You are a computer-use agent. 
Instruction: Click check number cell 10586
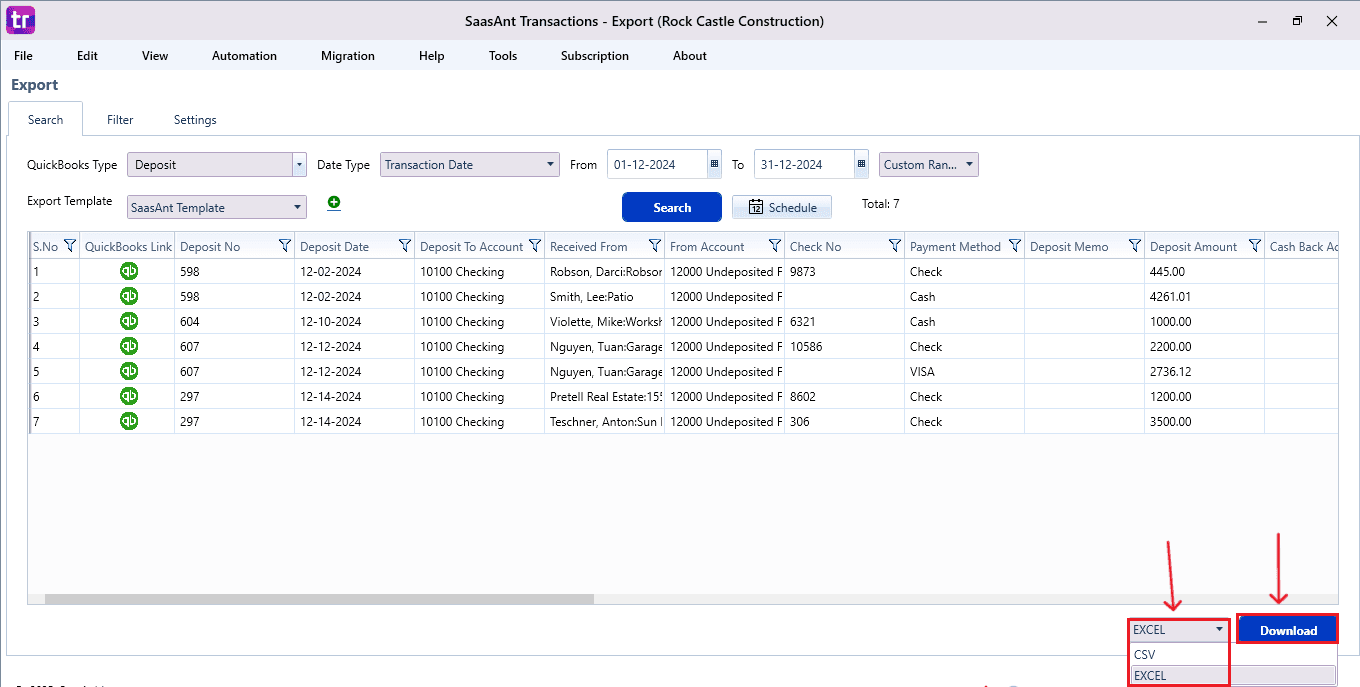coord(844,346)
